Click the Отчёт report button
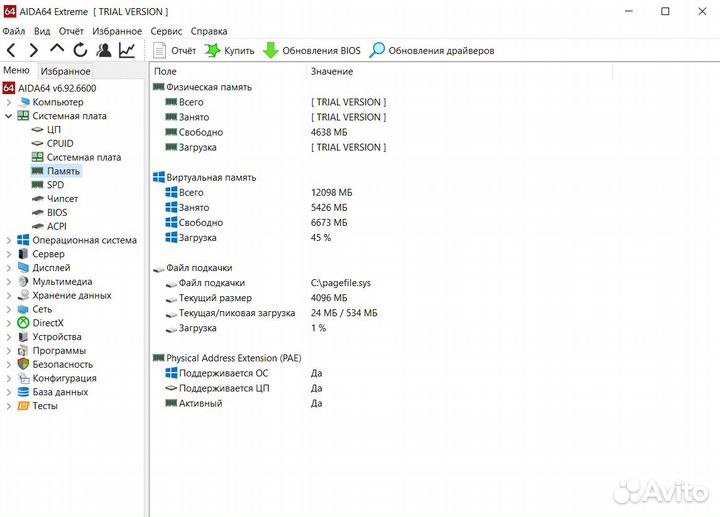Screen dimensions: 720x517 [174, 51]
